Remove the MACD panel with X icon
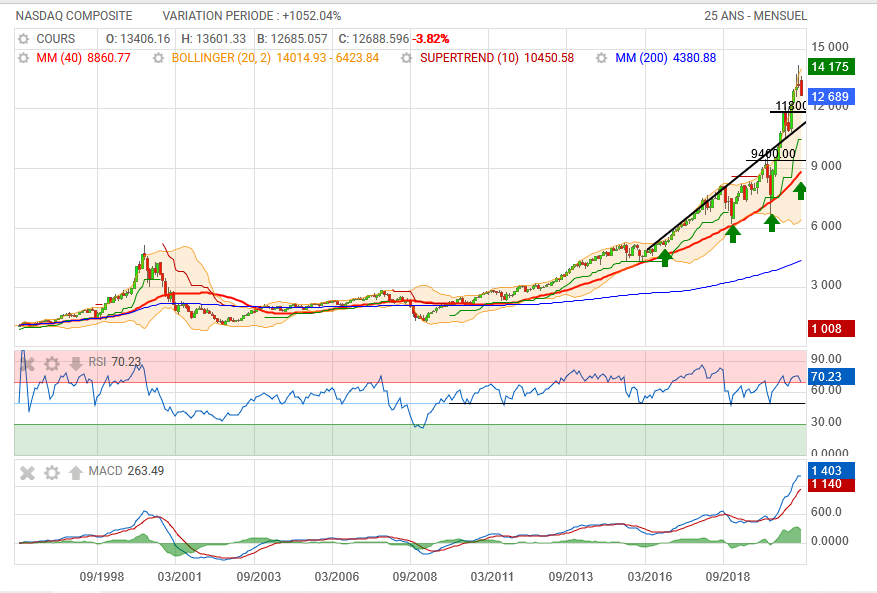The image size is (877, 593). click(27, 473)
